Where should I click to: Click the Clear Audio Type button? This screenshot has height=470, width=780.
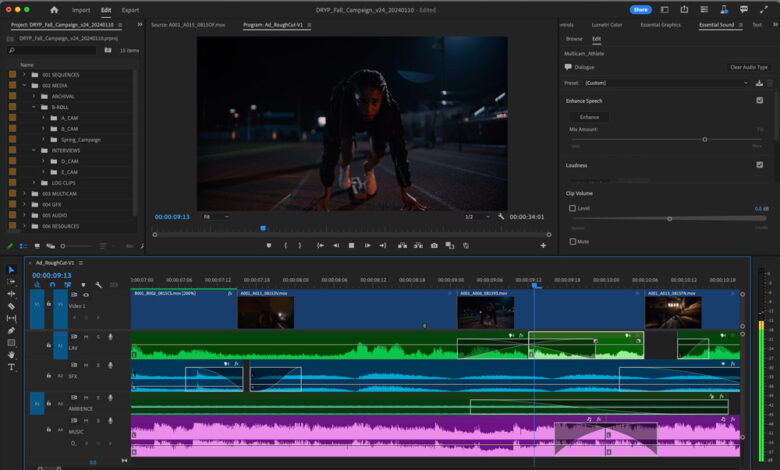click(748, 67)
